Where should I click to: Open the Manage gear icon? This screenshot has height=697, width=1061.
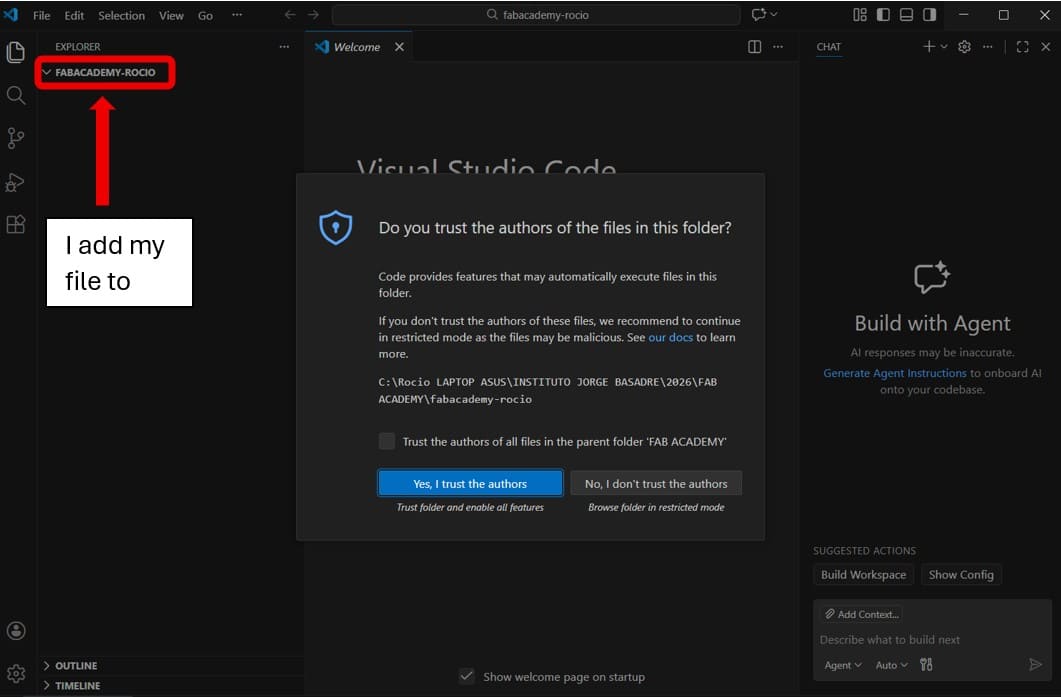point(16,673)
